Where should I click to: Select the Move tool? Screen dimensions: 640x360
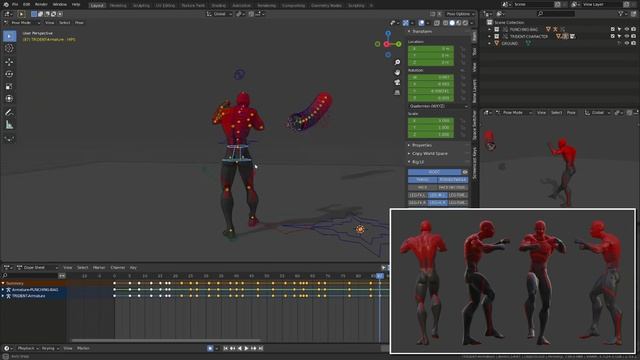[x=9, y=62]
